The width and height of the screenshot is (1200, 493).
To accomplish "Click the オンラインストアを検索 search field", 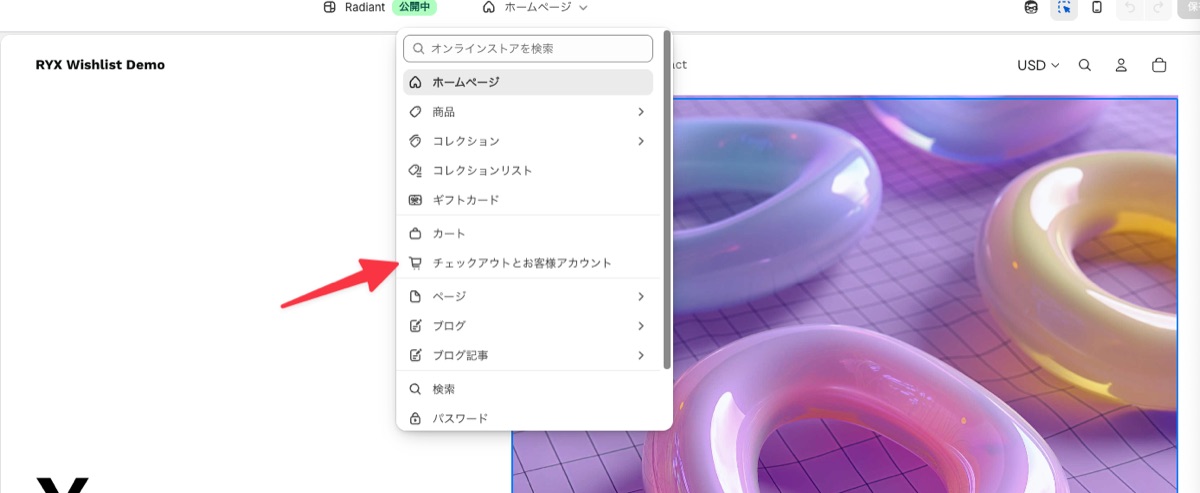I will (x=528, y=48).
